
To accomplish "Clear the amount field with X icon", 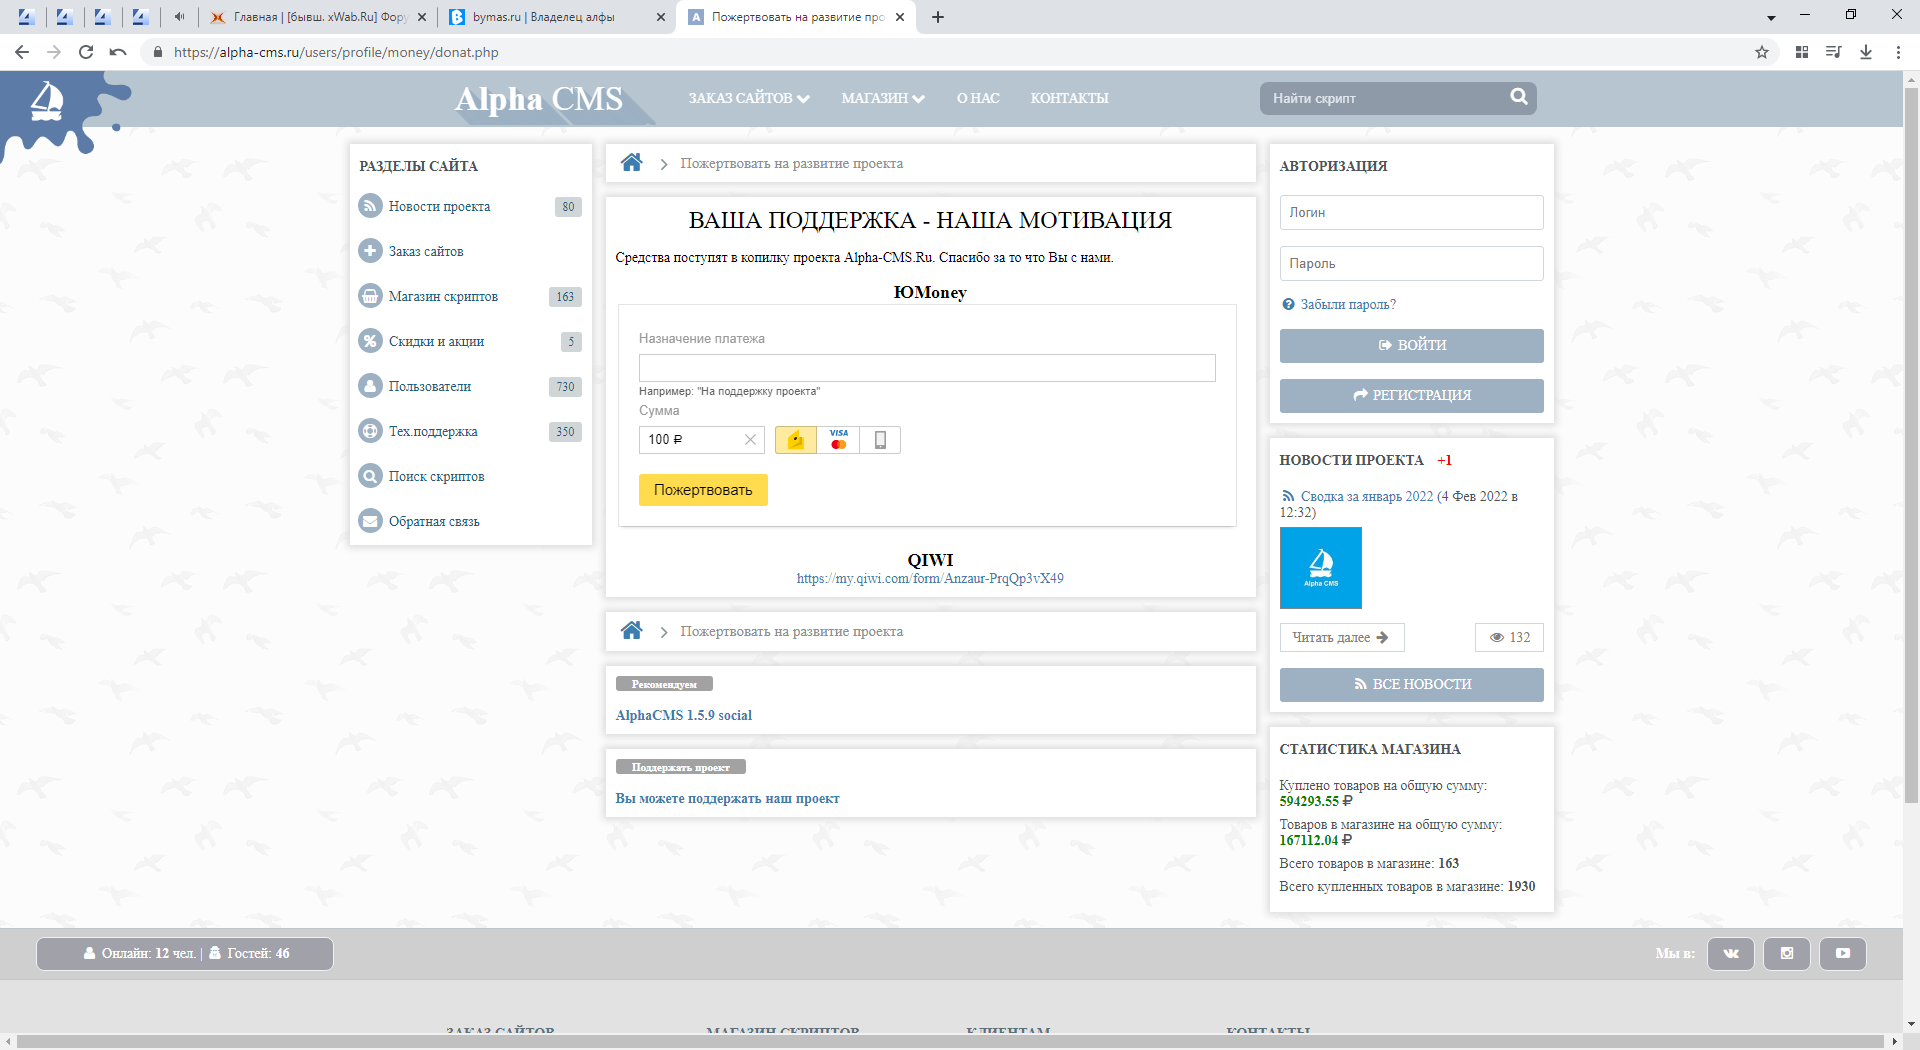I will [750, 440].
